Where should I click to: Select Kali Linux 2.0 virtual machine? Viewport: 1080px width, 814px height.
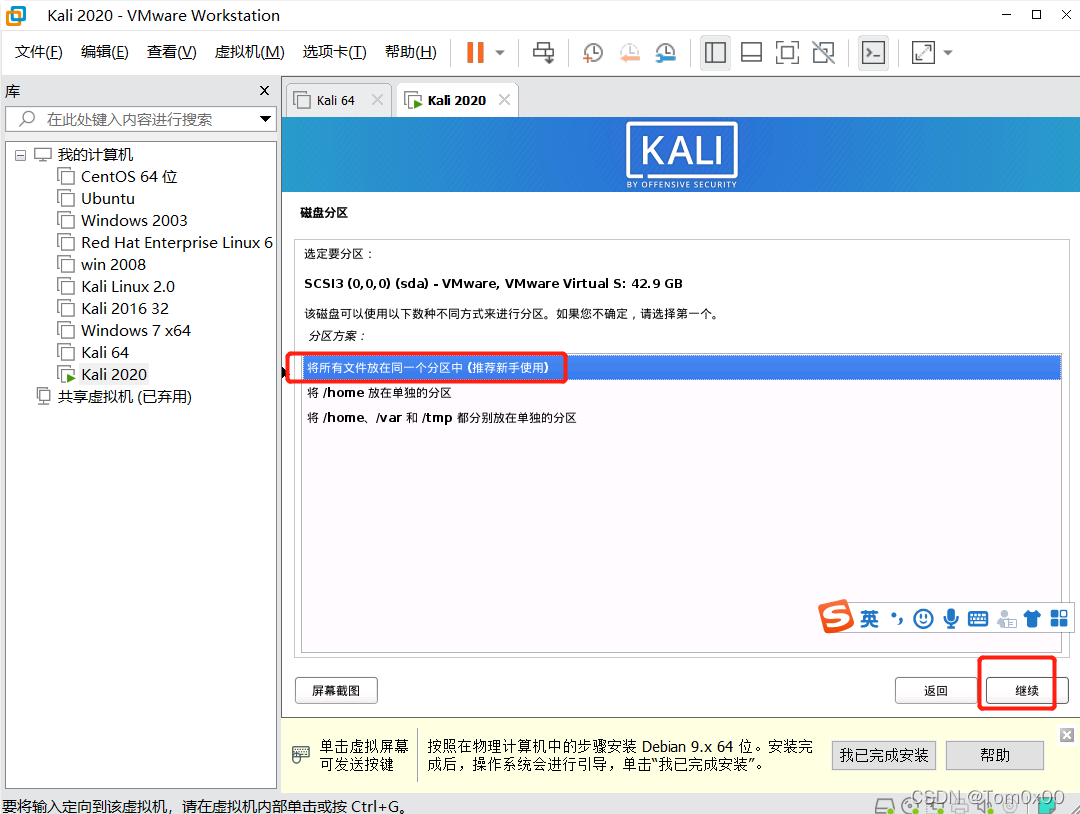point(127,286)
